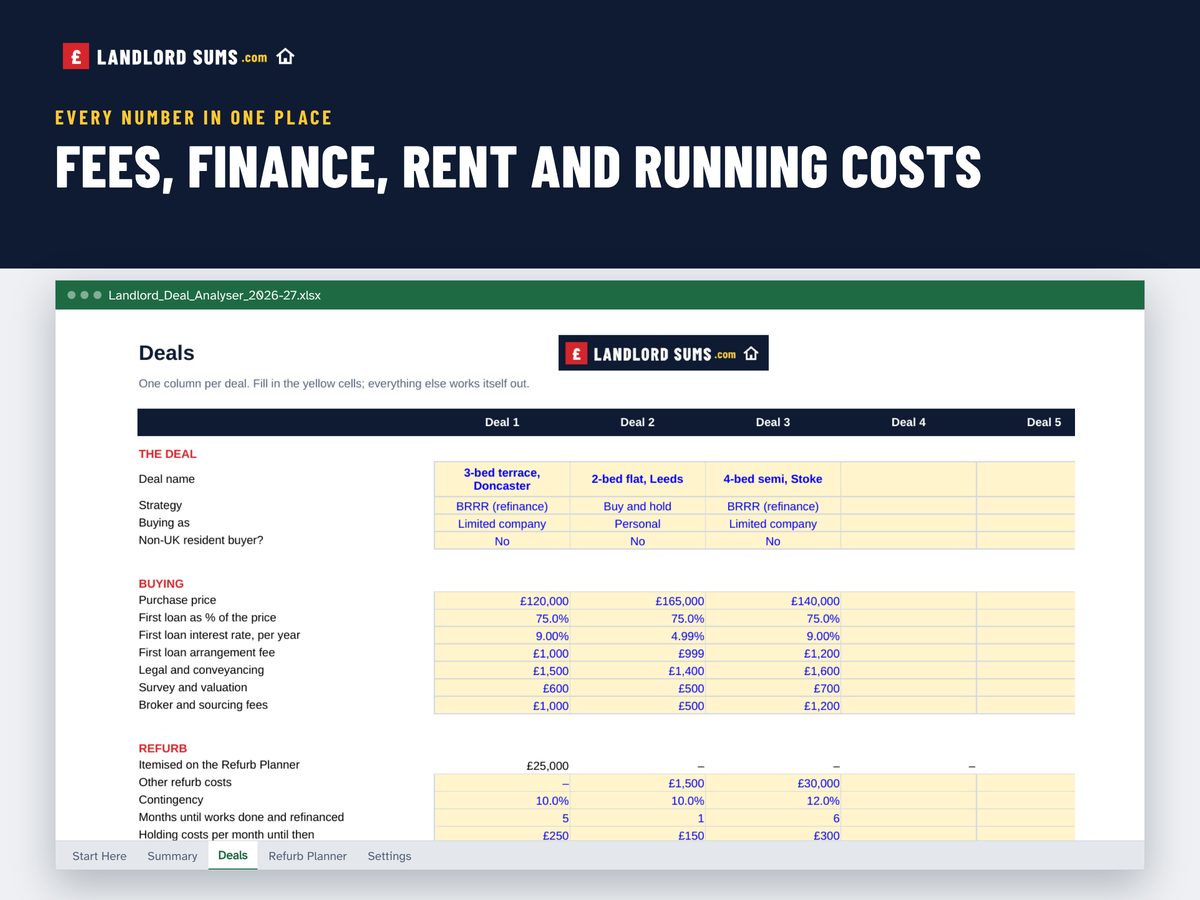This screenshot has width=1200, height=900.
Task: Switch to the Summary sheet tab
Action: (172, 856)
